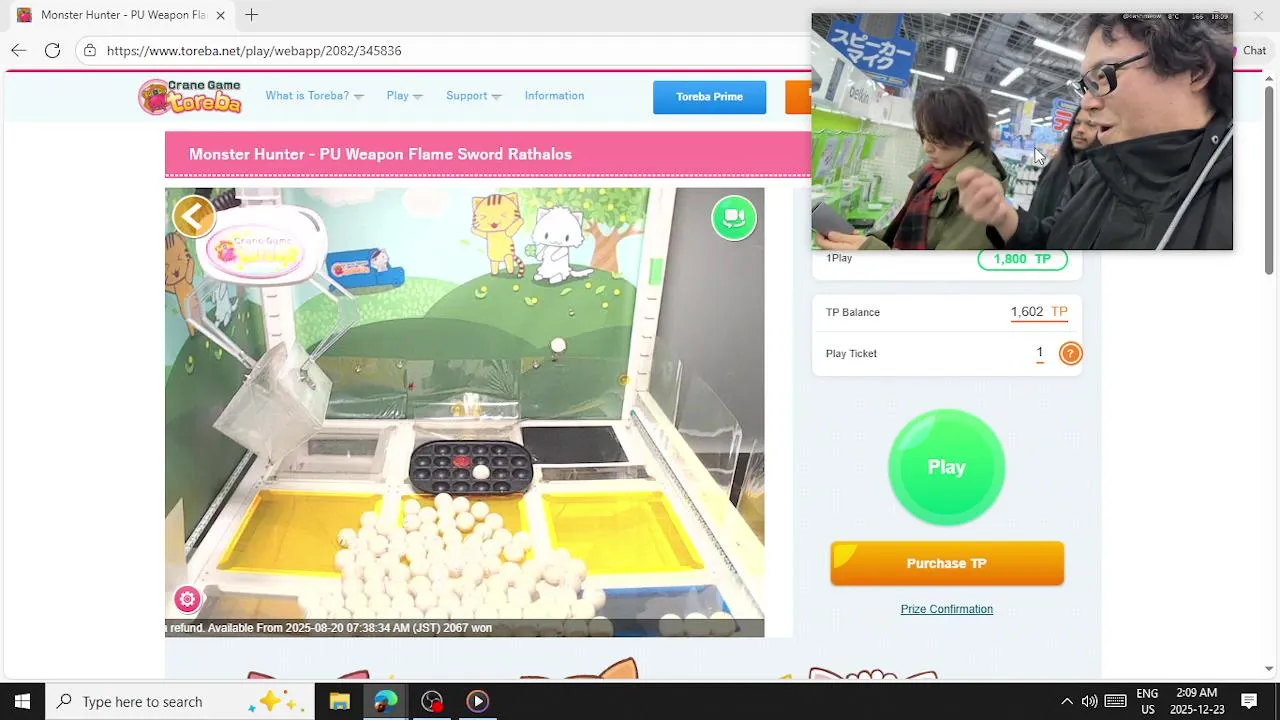
Task: Open the OBS icon in the taskbar
Action: pos(432,701)
